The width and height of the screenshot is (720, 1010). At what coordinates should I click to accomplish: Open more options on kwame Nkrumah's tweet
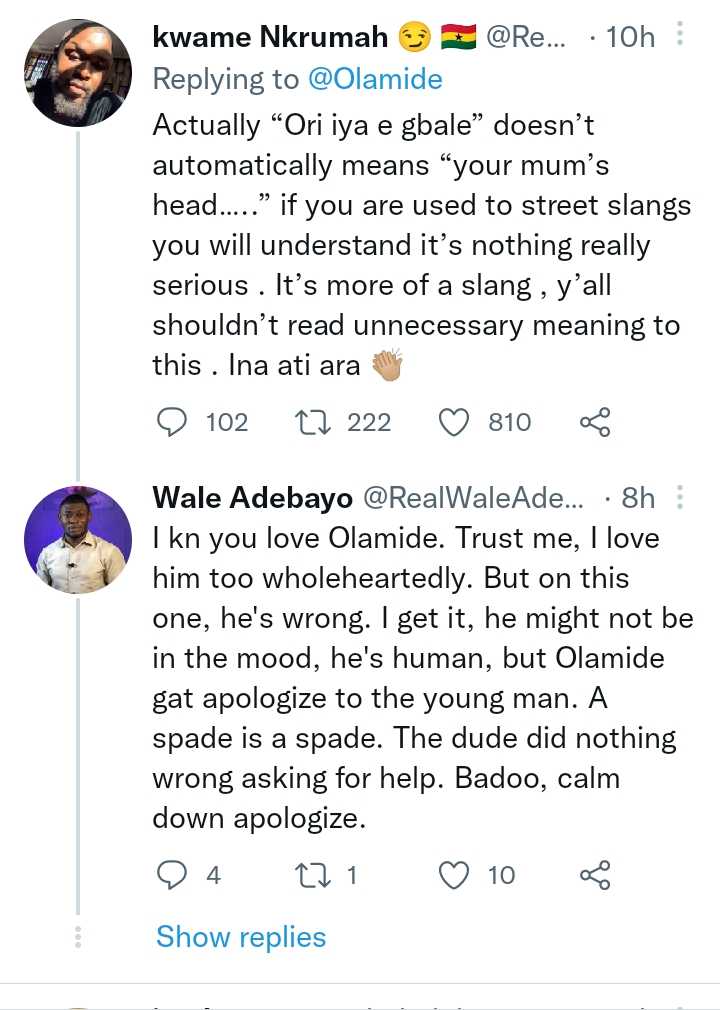680,37
